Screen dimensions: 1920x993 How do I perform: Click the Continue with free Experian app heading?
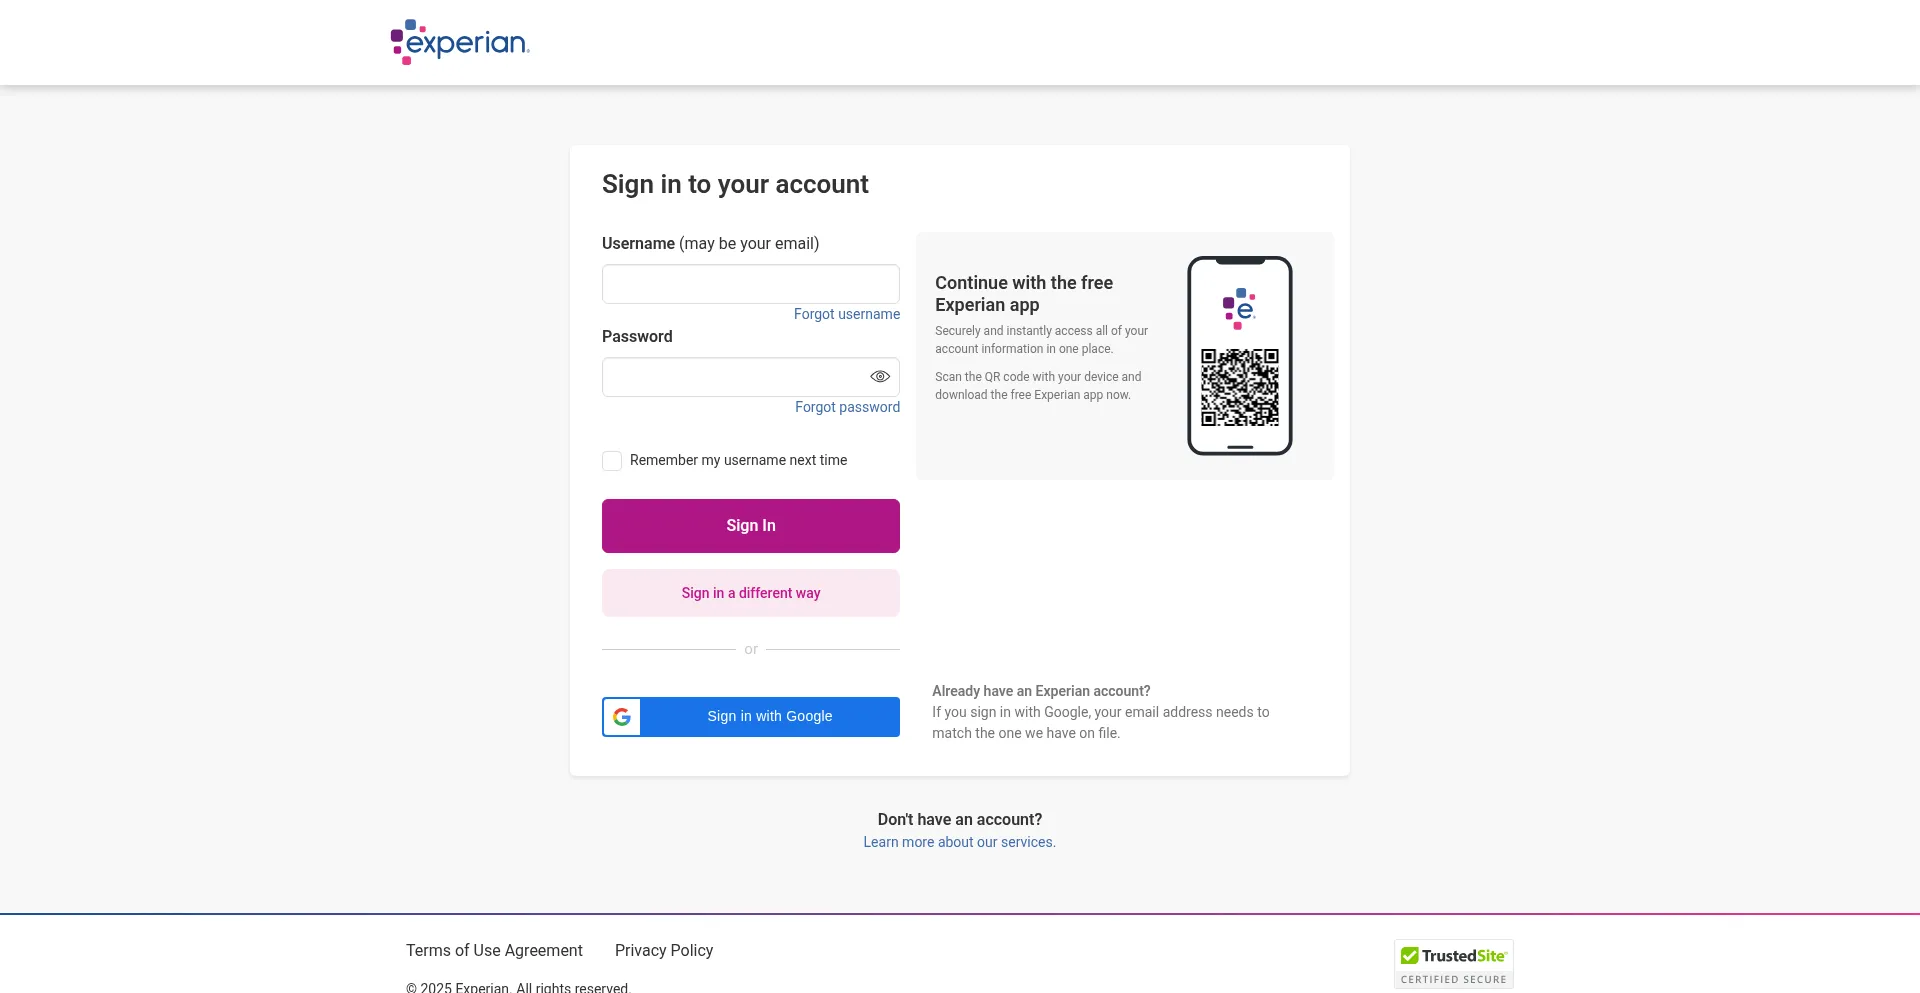click(1024, 294)
